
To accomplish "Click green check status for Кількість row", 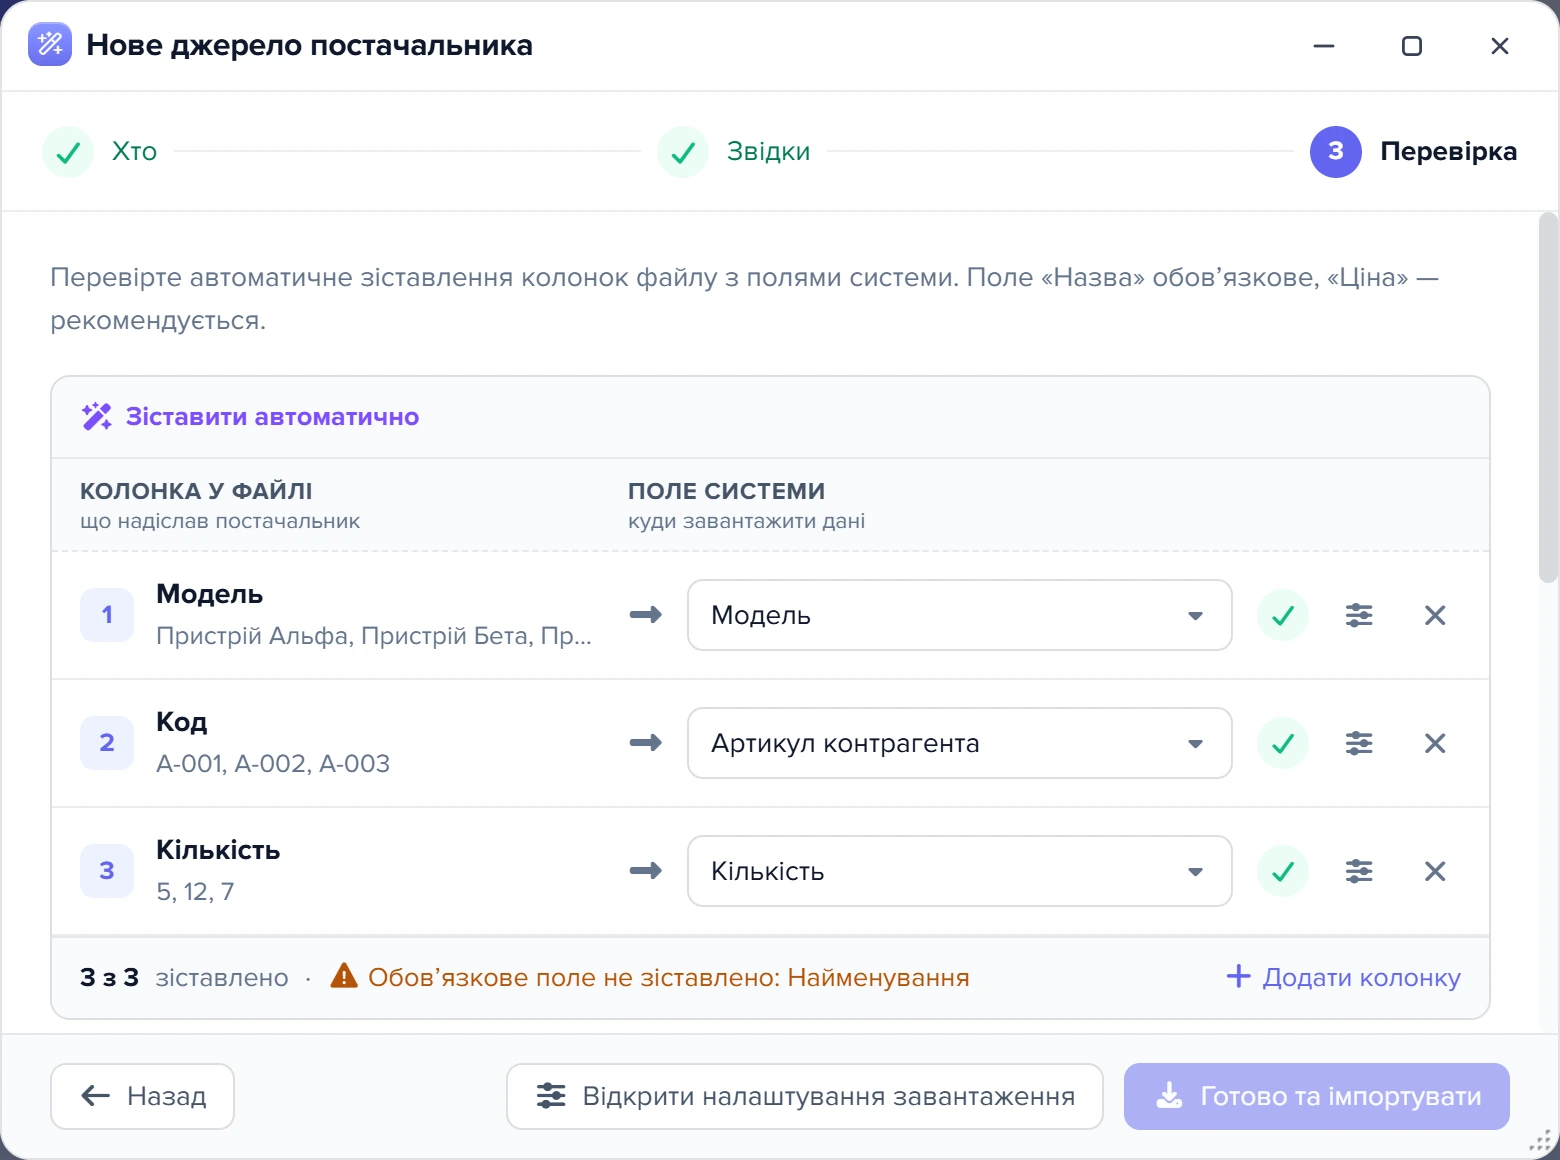I will [1283, 871].
